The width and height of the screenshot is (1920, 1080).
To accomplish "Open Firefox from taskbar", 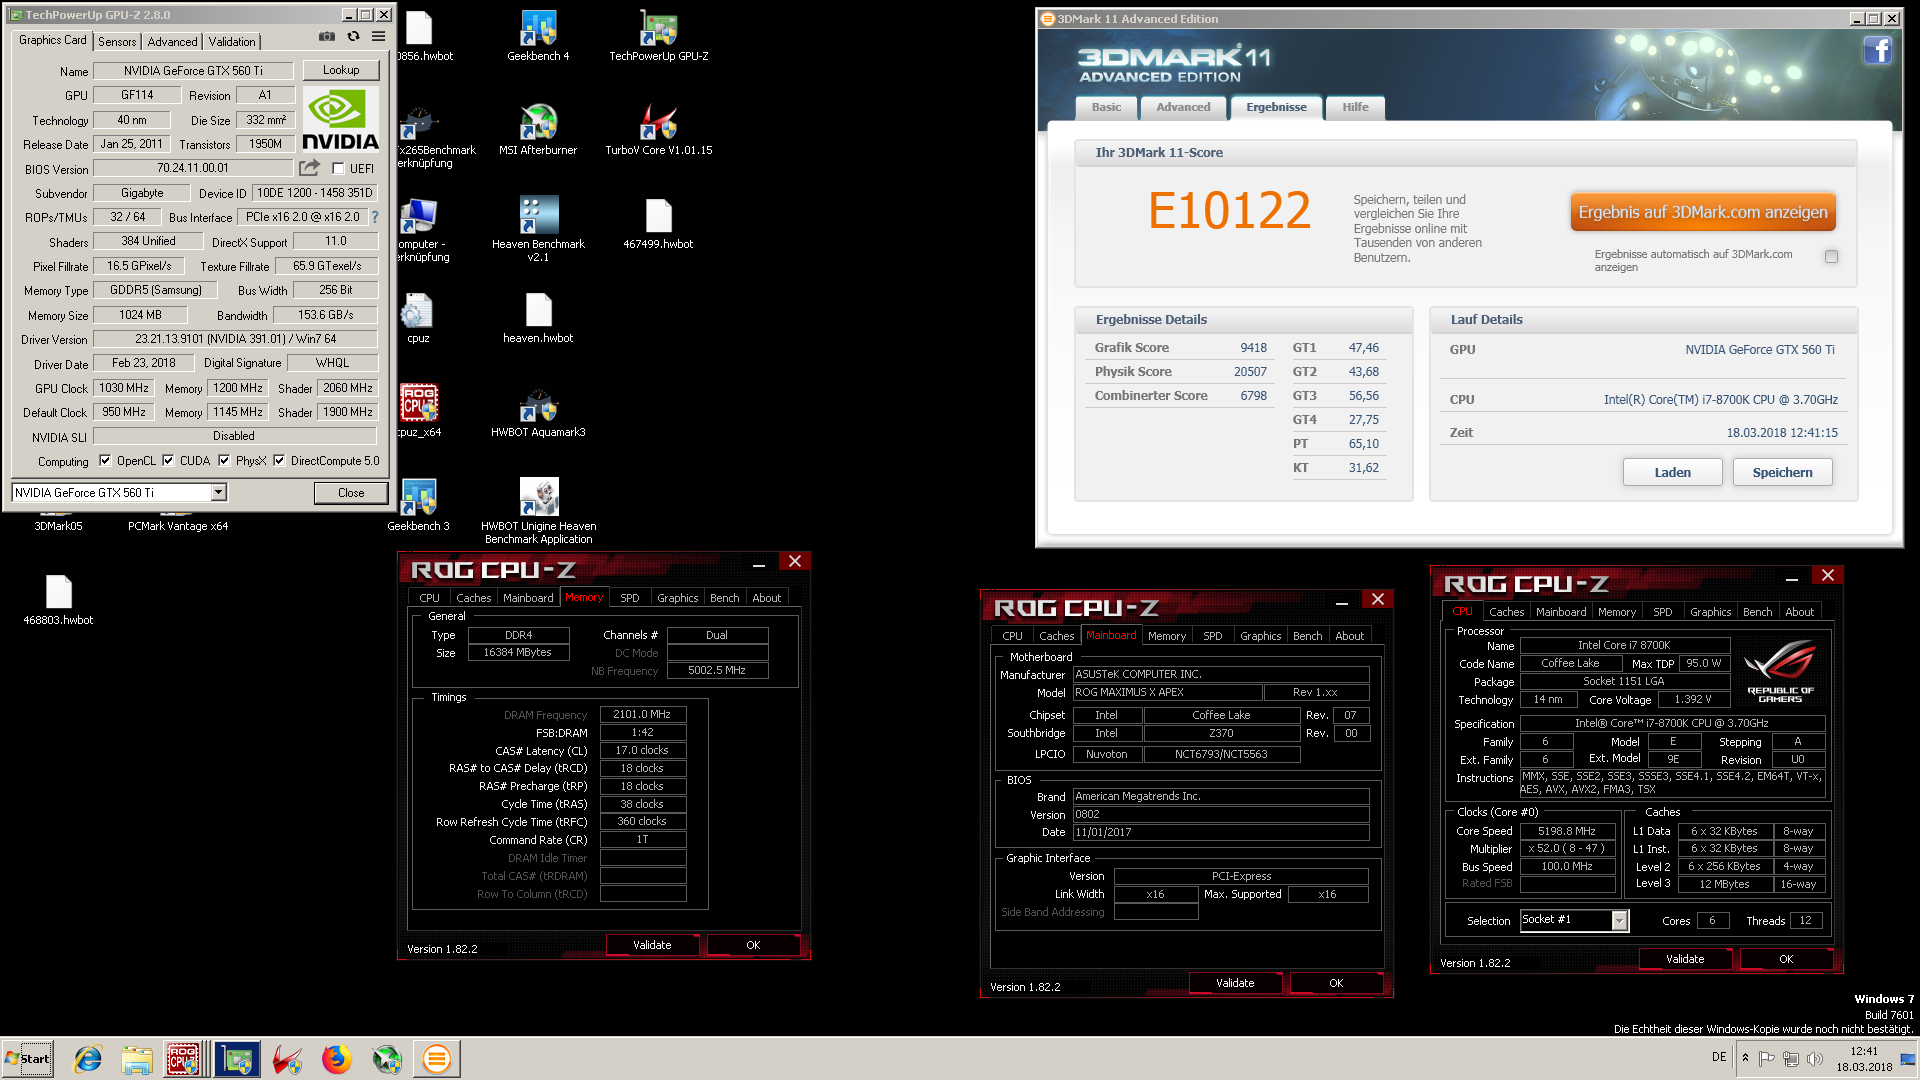I will coord(337,1059).
